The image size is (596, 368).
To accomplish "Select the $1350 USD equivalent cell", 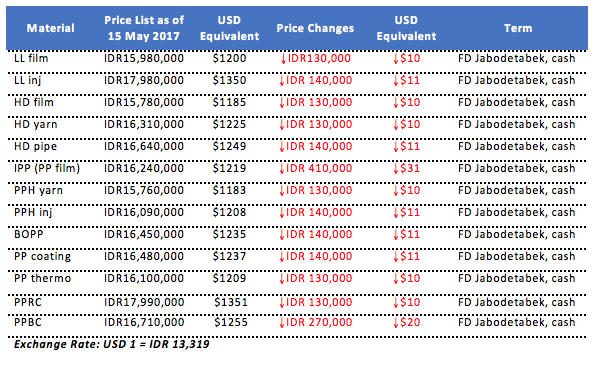I will pyautogui.click(x=229, y=80).
